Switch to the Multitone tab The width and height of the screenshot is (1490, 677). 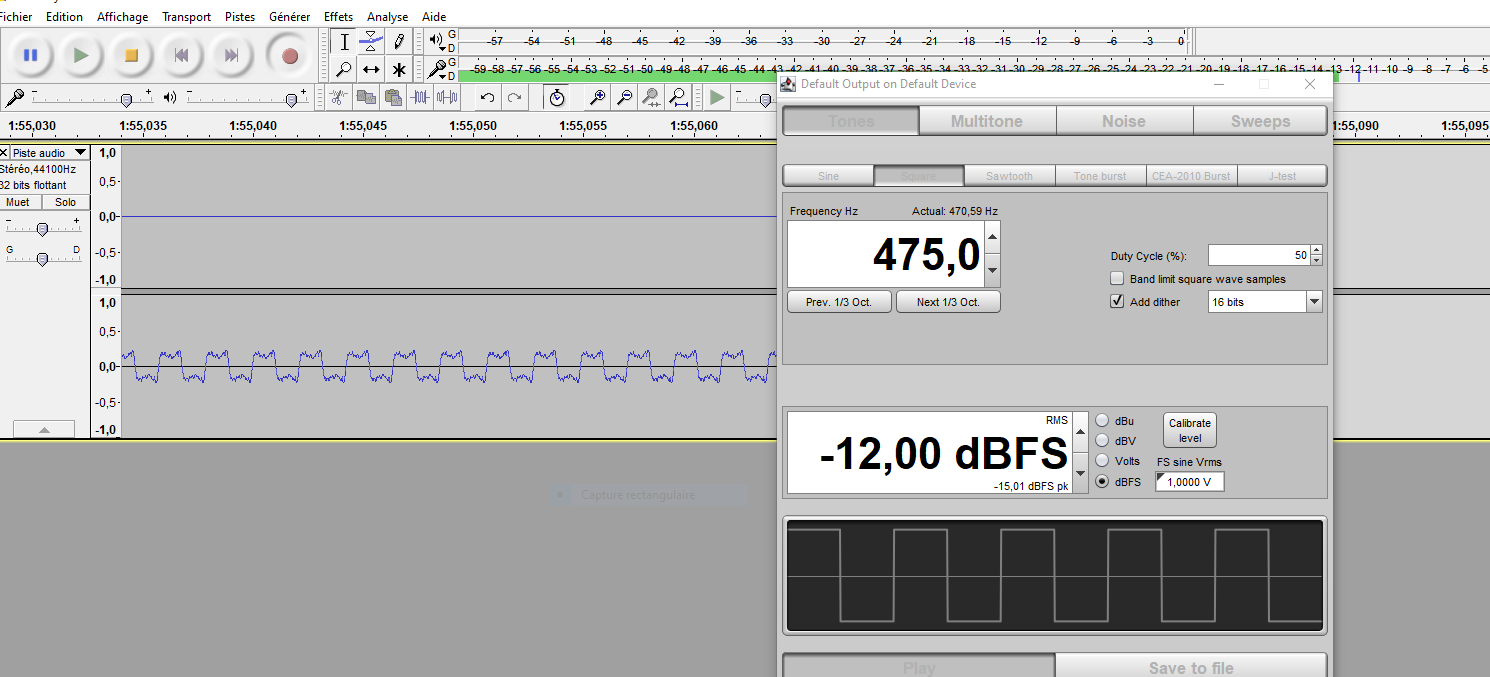(x=987, y=121)
